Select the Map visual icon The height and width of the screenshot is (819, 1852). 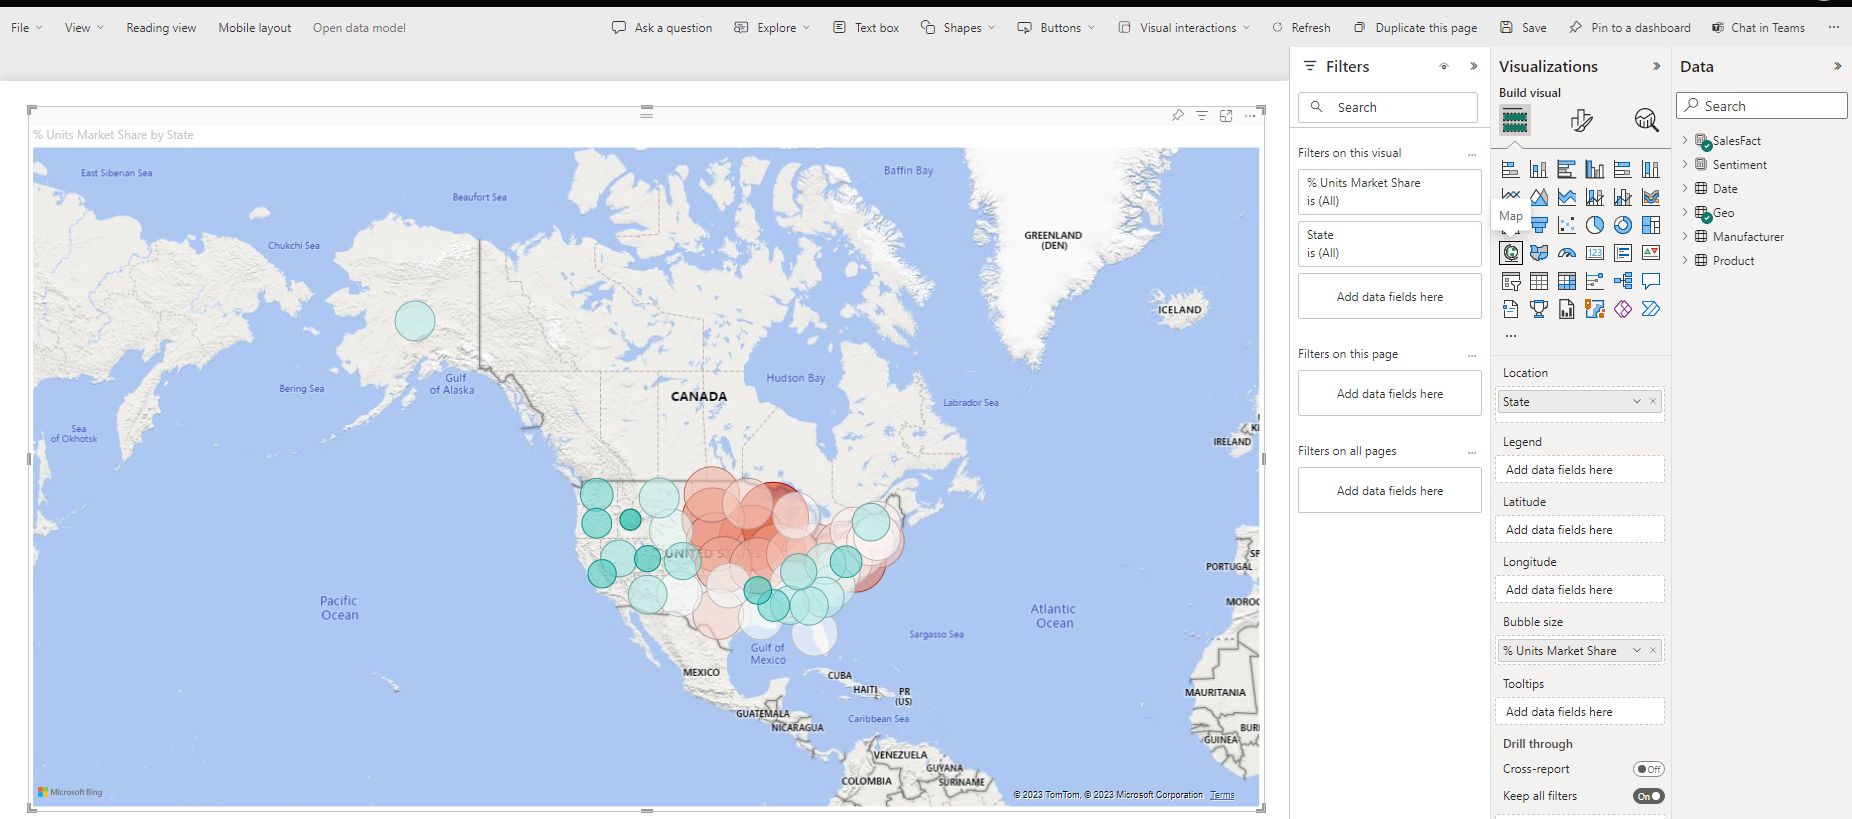(x=1511, y=253)
